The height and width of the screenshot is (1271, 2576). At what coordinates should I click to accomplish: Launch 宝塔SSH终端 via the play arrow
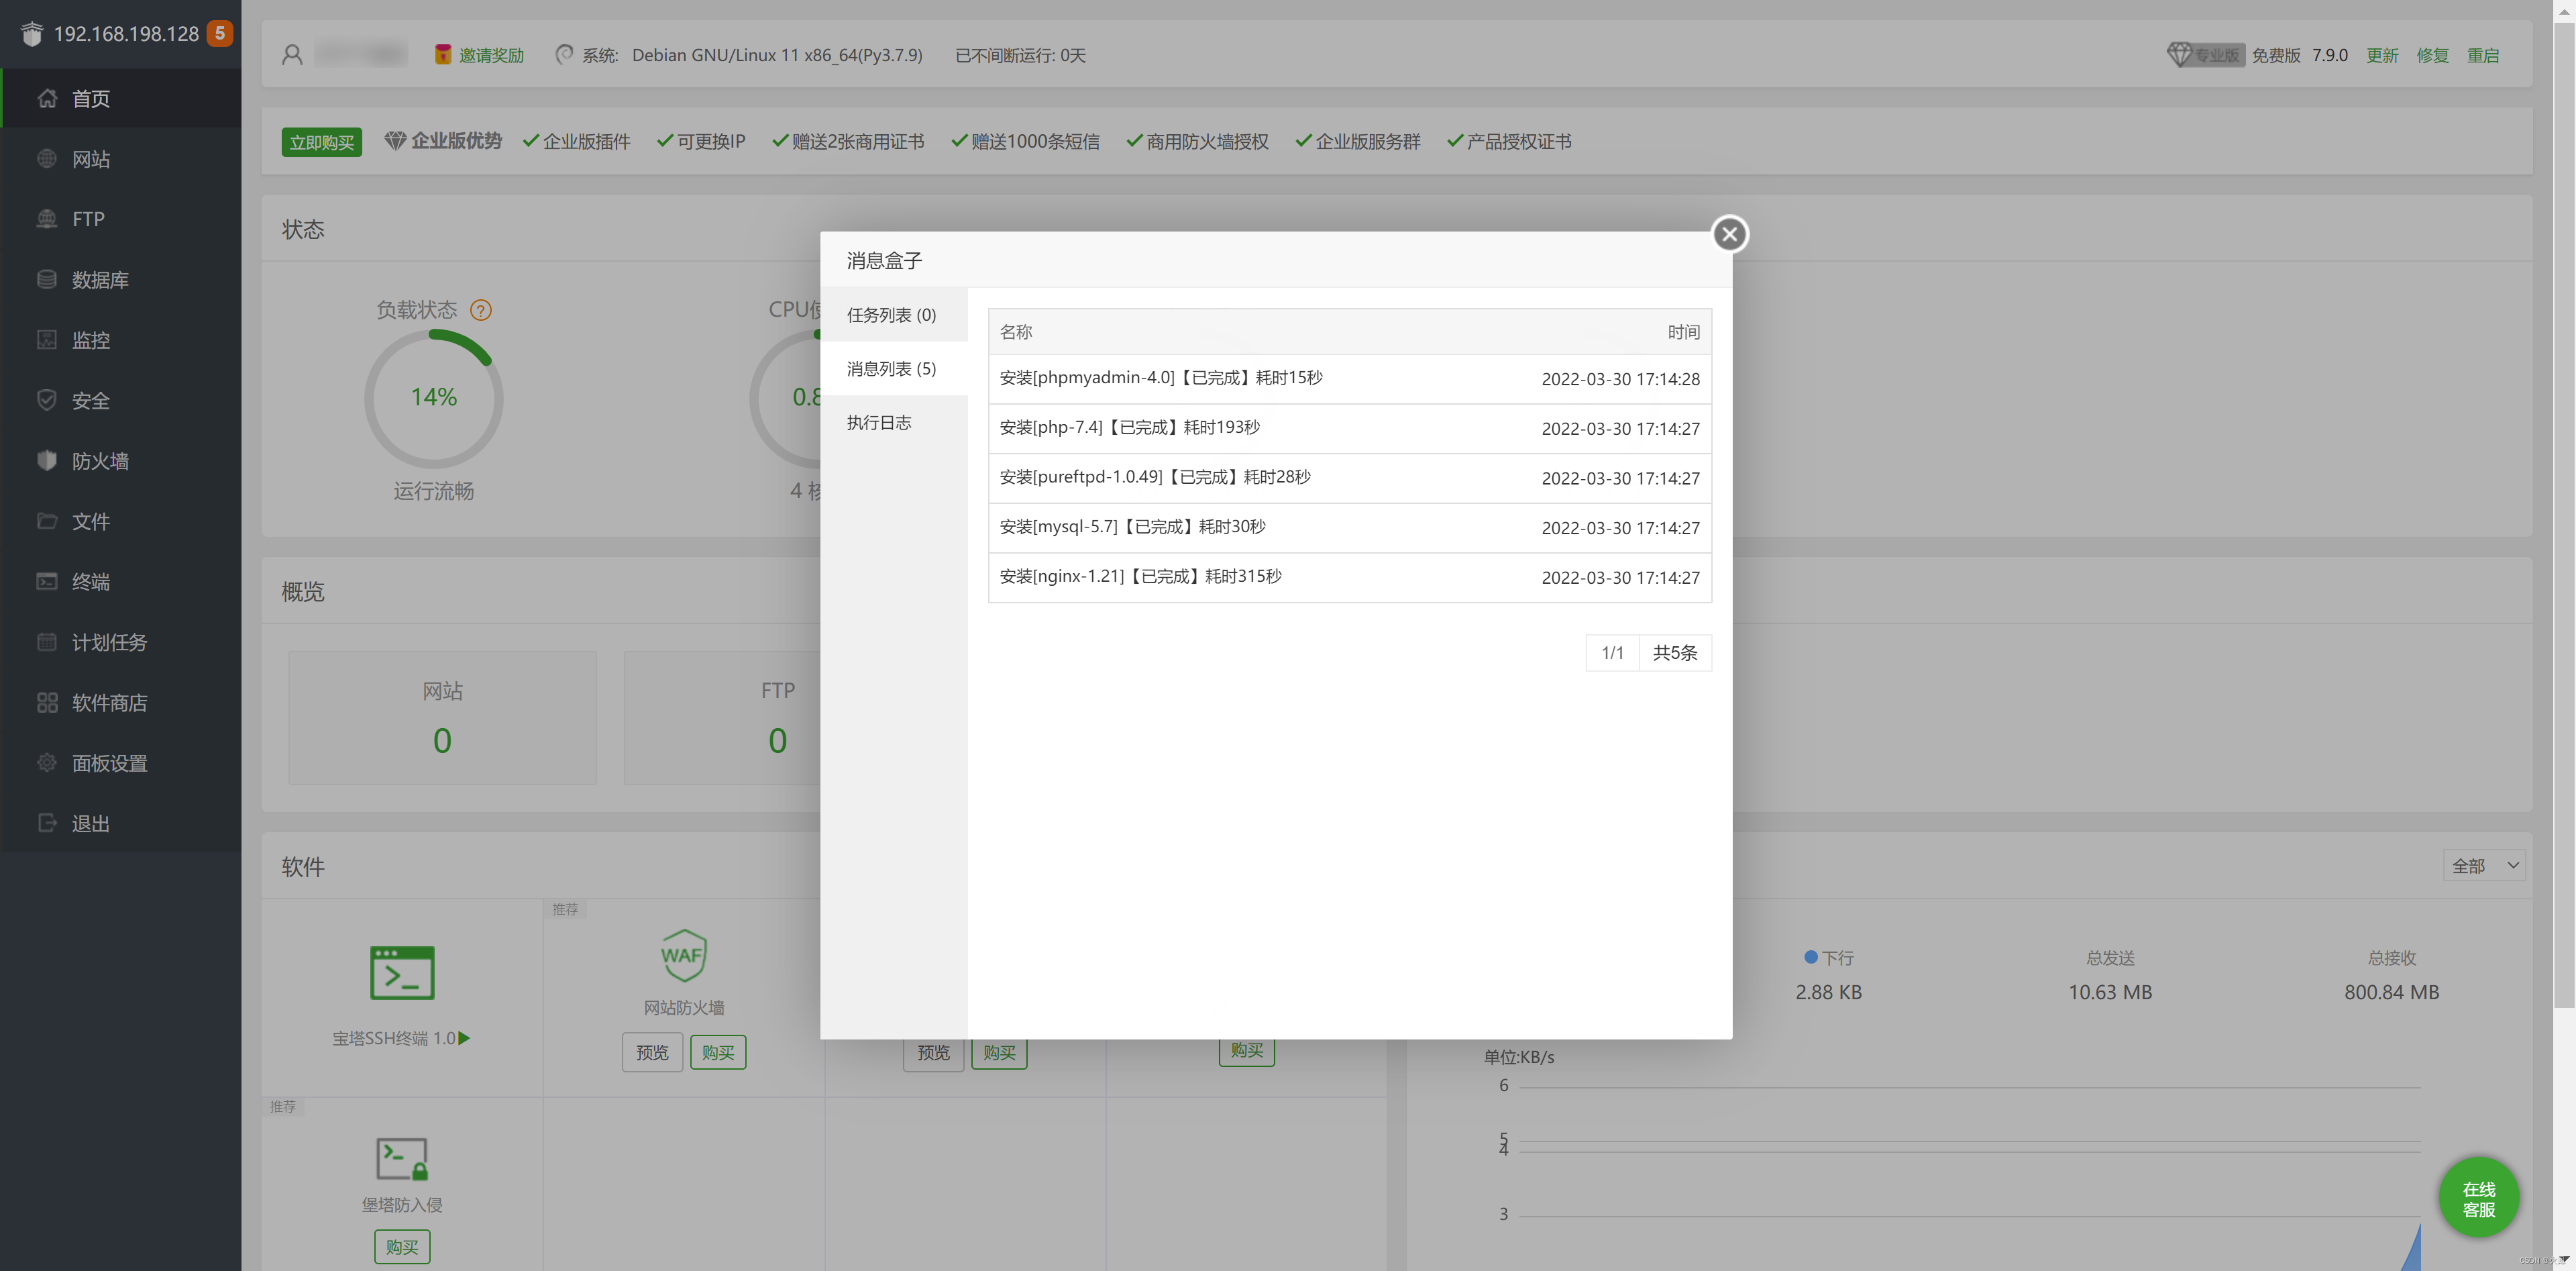tap(464, 1038)
